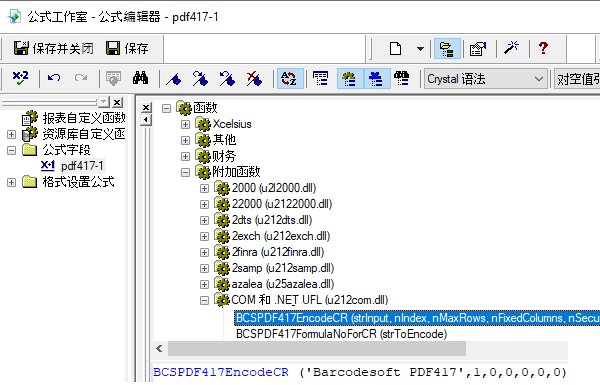Viewport: 600px width, 385px height.
Task: Expand 22000 (u2122000.dll) node
Action: 204,204
